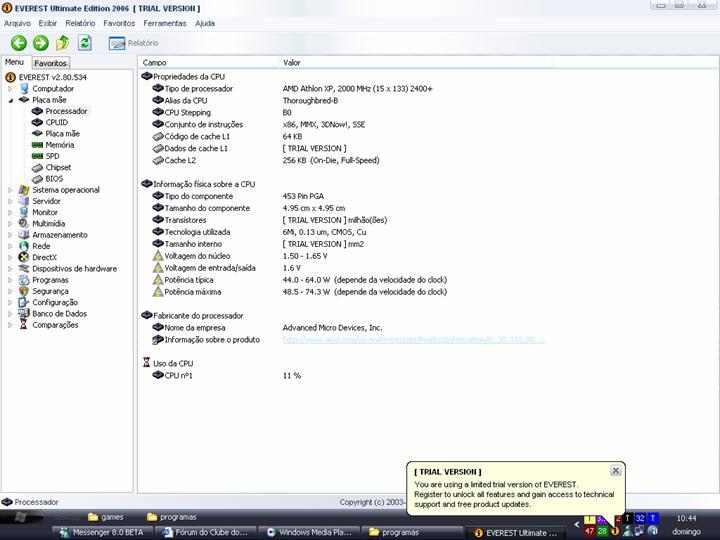This screenshot has width=720, height=540.
Task: Expand the Rede tree node
Action: [10, 246]
